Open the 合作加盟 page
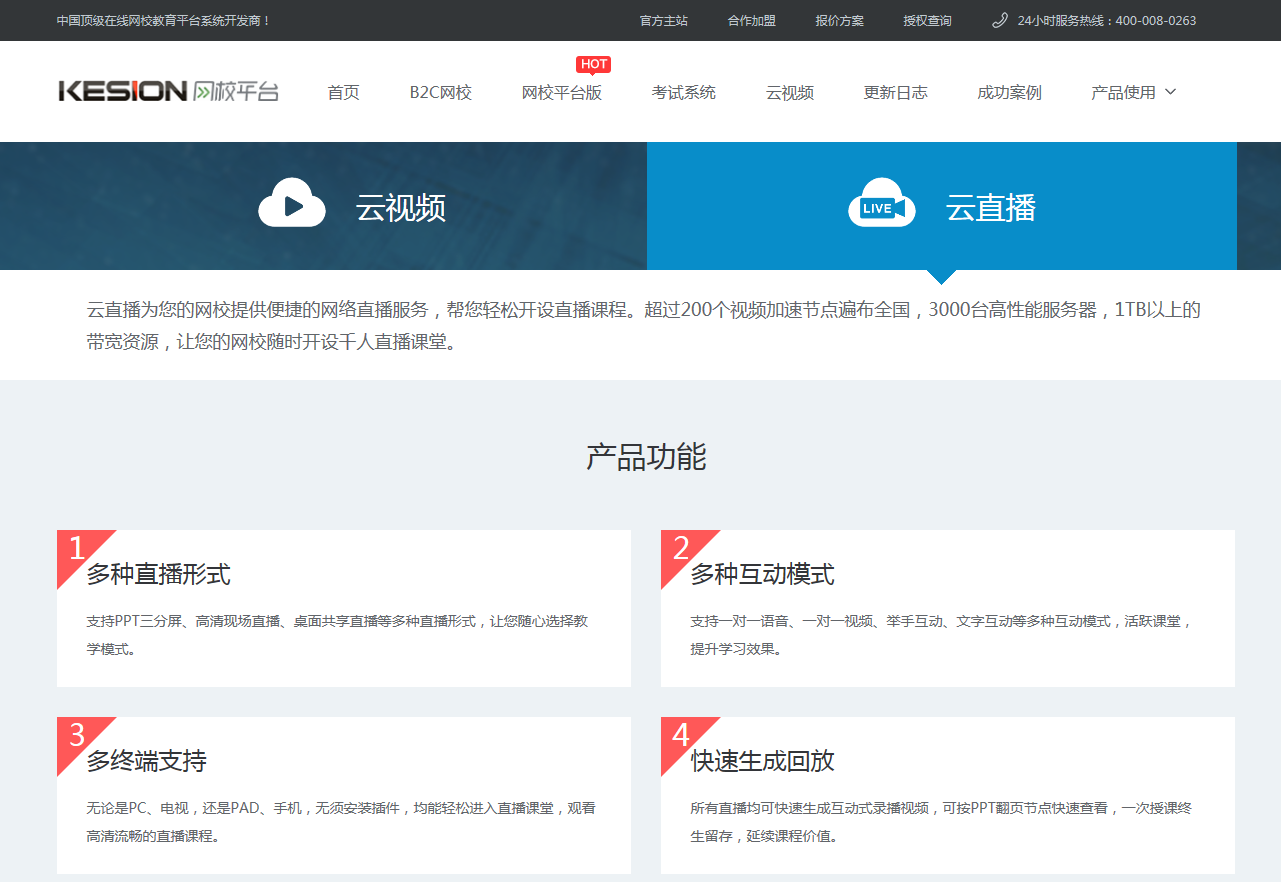The height and width of the screenshot is (882, 1281). pyautogui.click(x=752, y=19)
